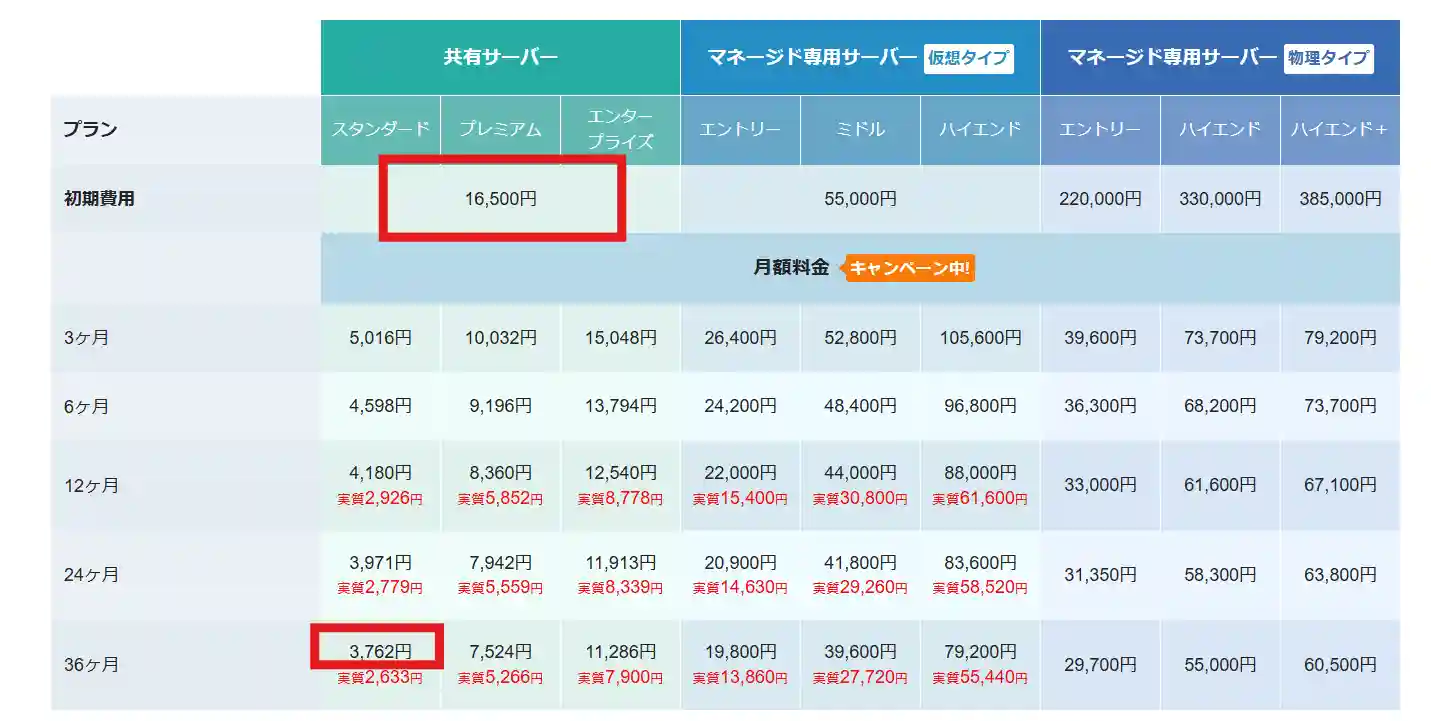Click the 13,794円 price cell
1431x721 pixels.
tap(620, 407)
